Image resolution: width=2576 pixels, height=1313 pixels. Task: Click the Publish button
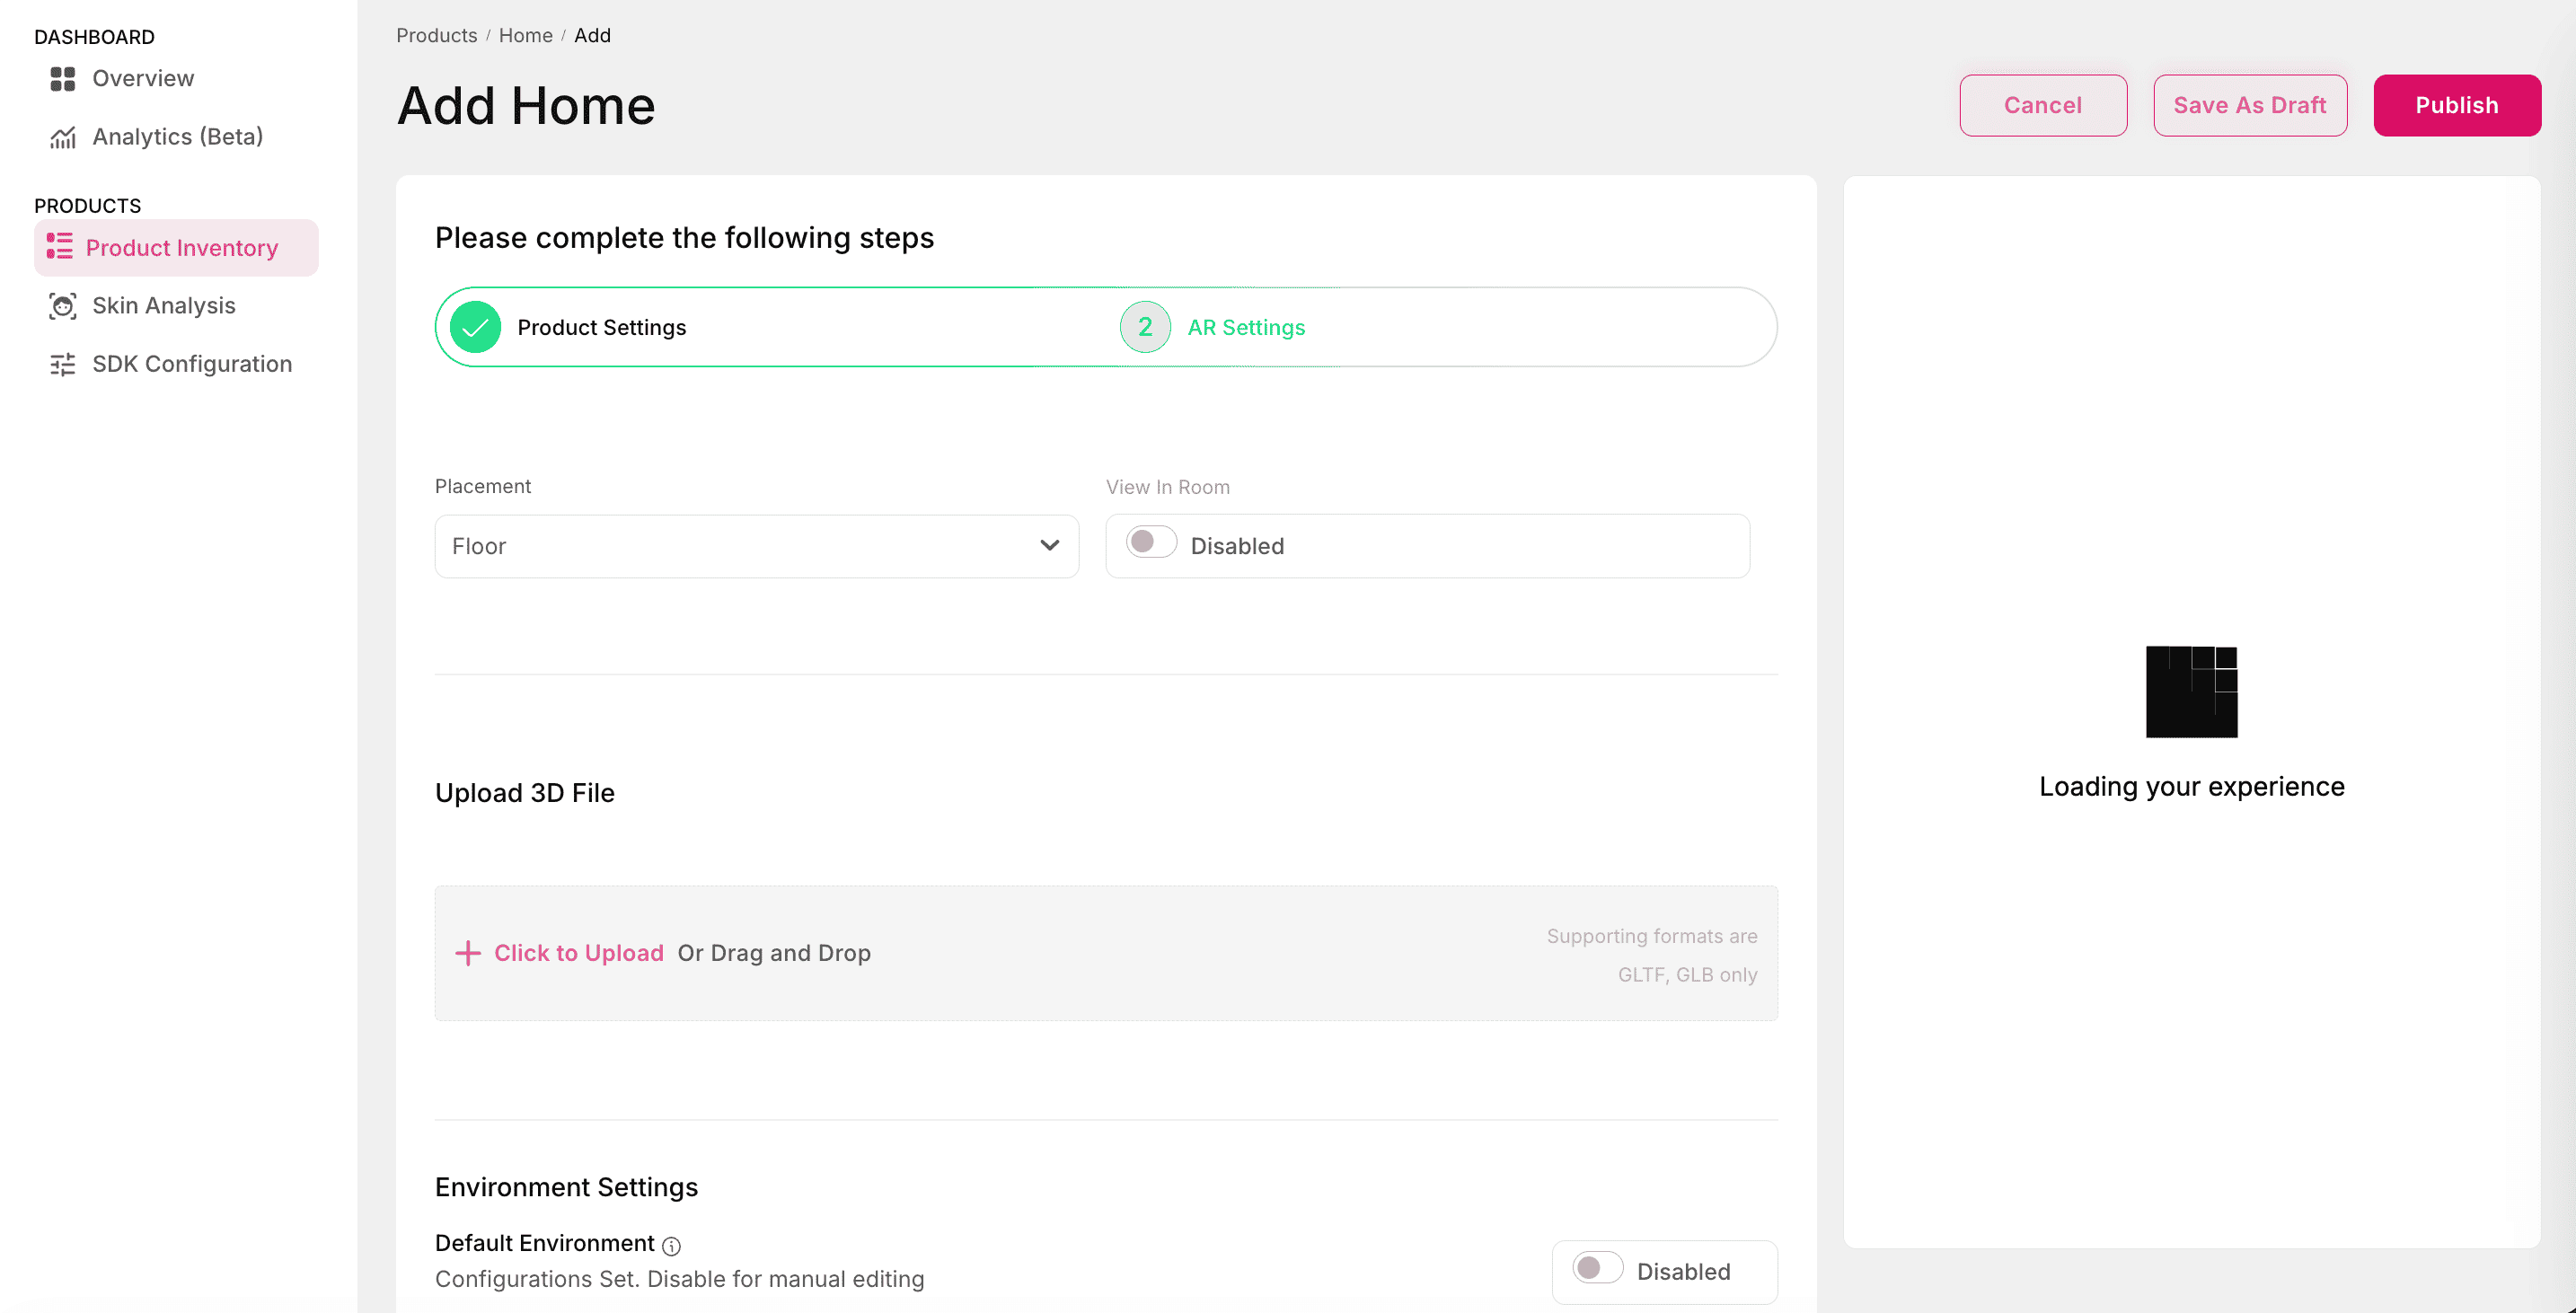coord(2456,105)
